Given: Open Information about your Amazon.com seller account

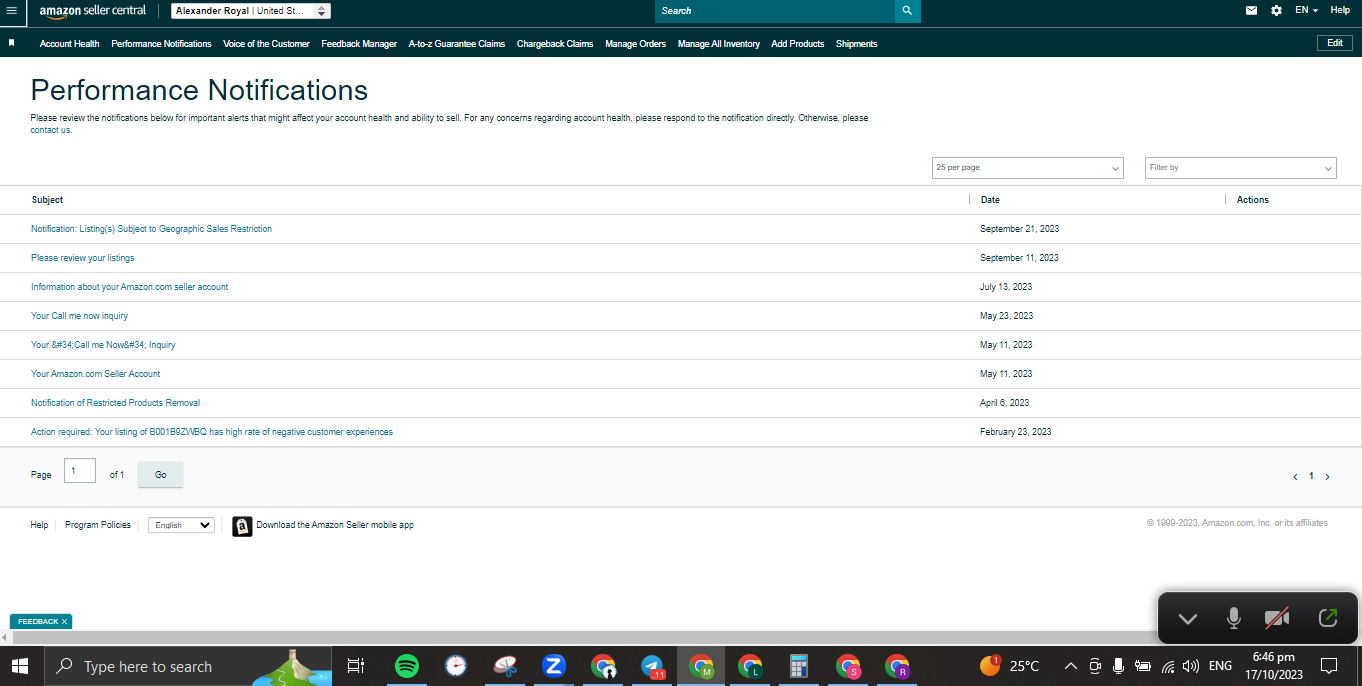Looking at the screenshot, I should (129, 287).
